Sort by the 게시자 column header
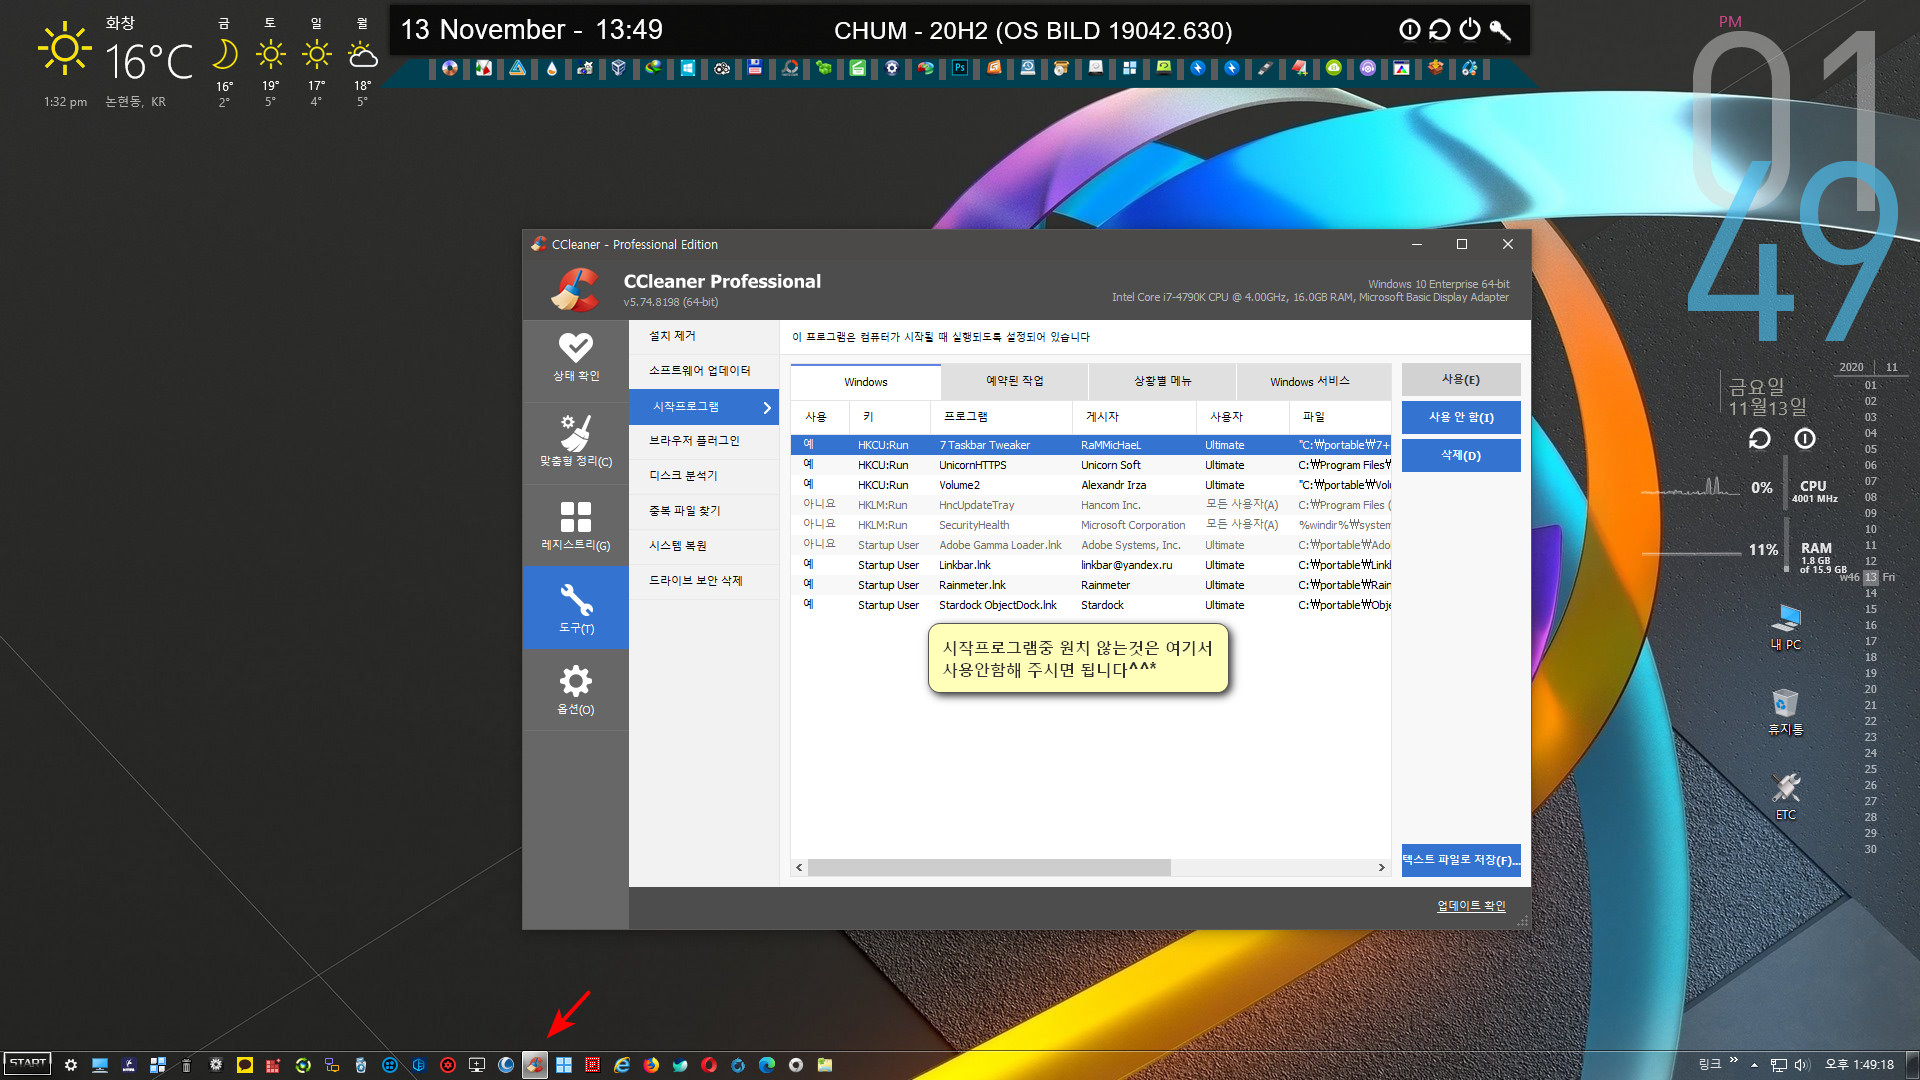This screenshot has width=1920, height=1080. [x=1134, y=417]
